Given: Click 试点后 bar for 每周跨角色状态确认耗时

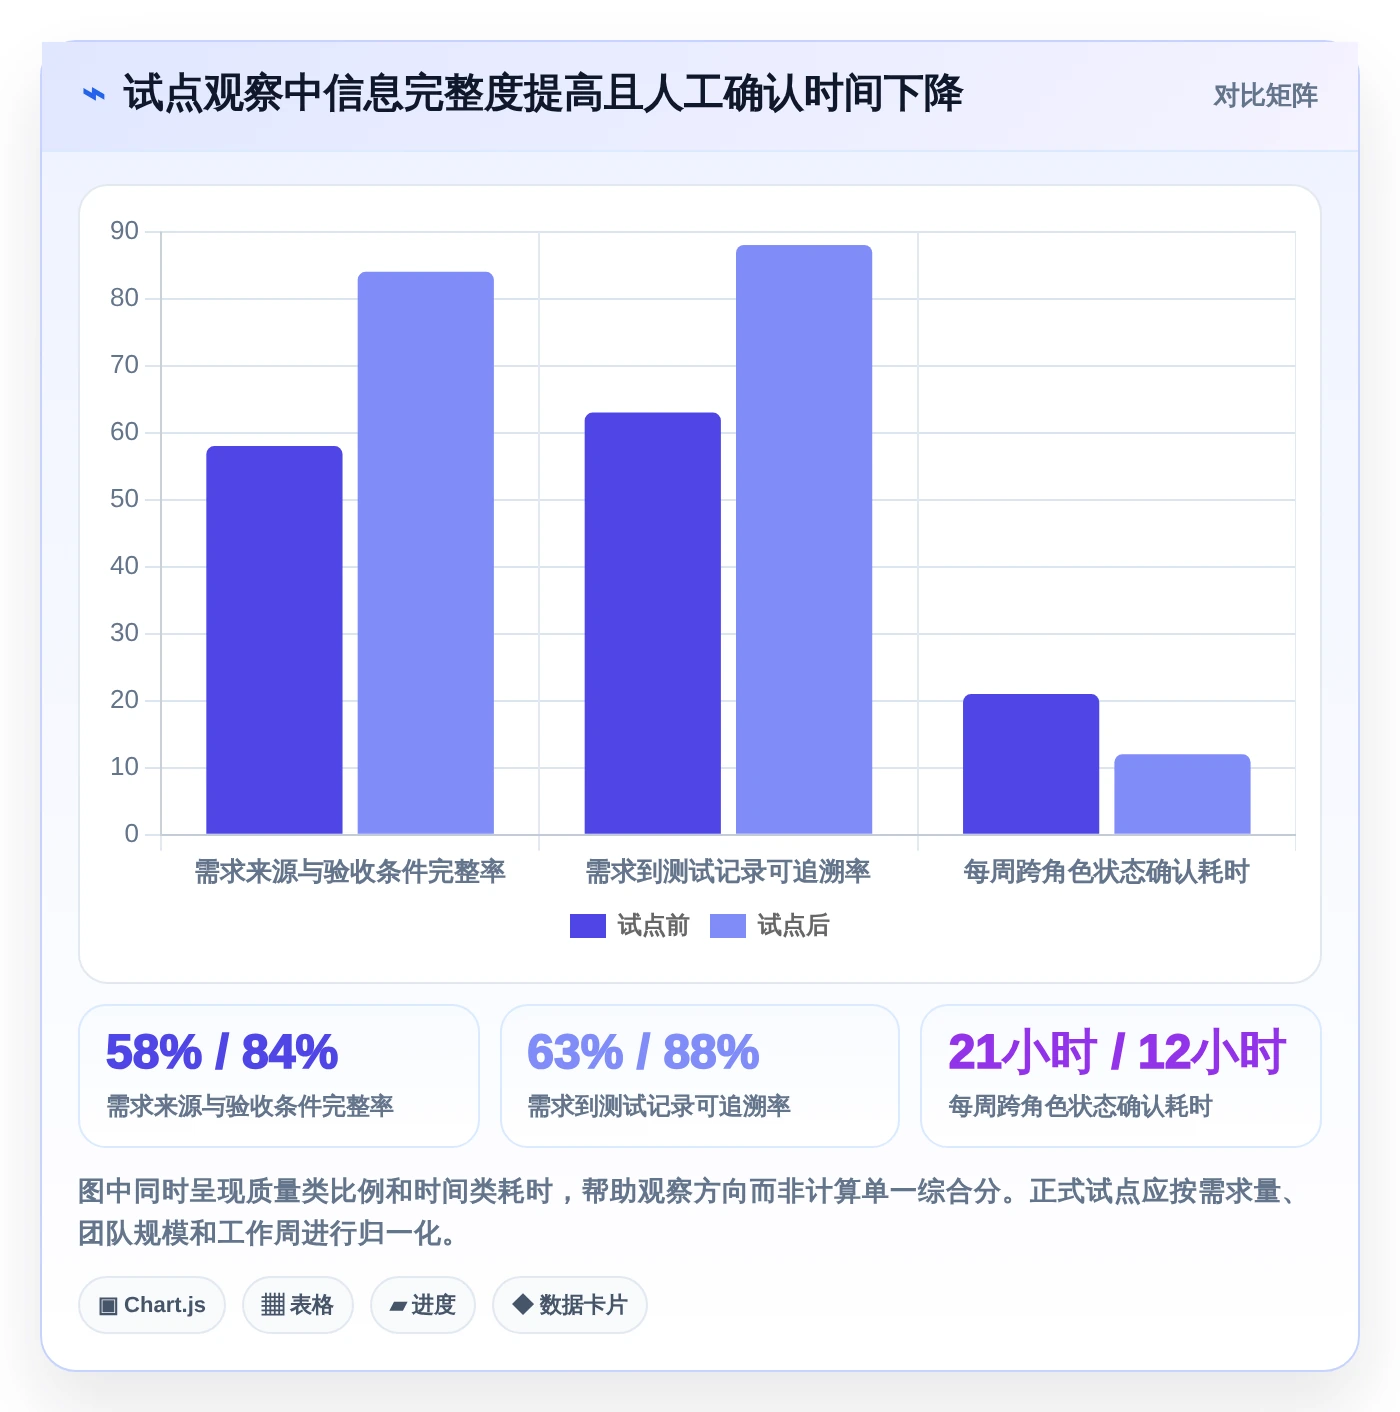Looking at the screenshot, I should click(x=1182, y=794).
